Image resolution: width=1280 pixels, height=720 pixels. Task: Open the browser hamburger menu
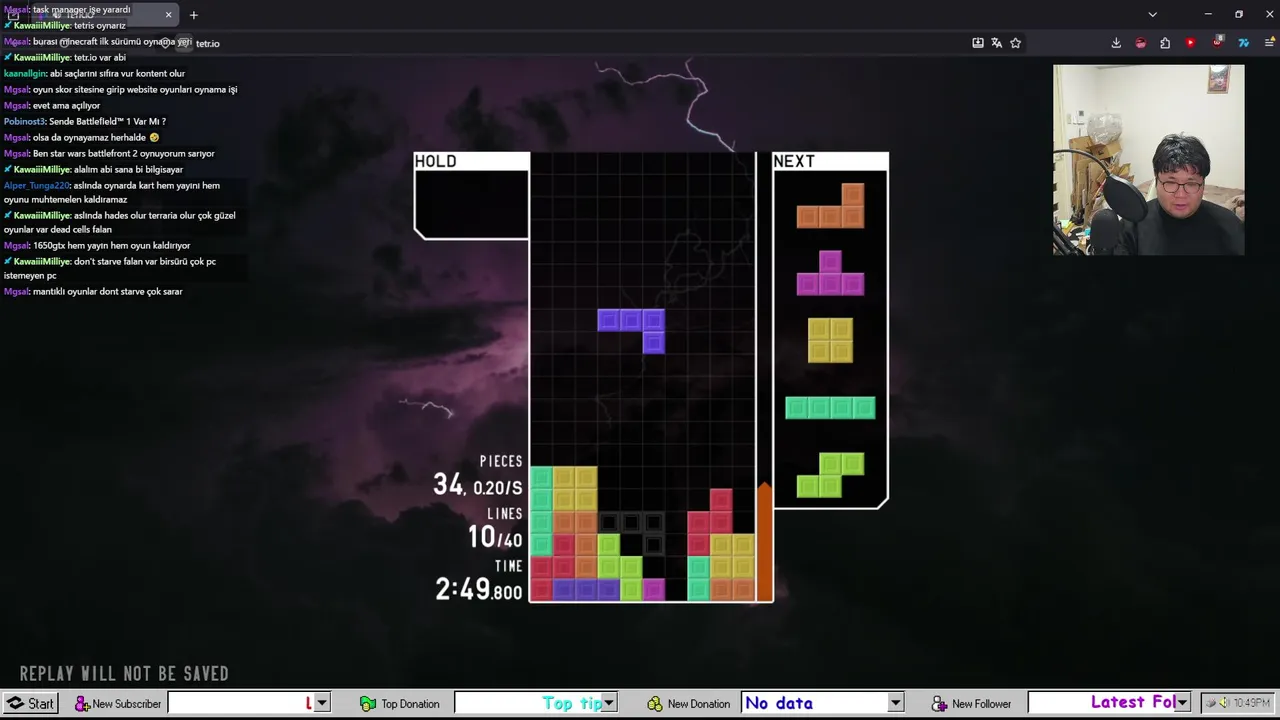(1270, 43)
